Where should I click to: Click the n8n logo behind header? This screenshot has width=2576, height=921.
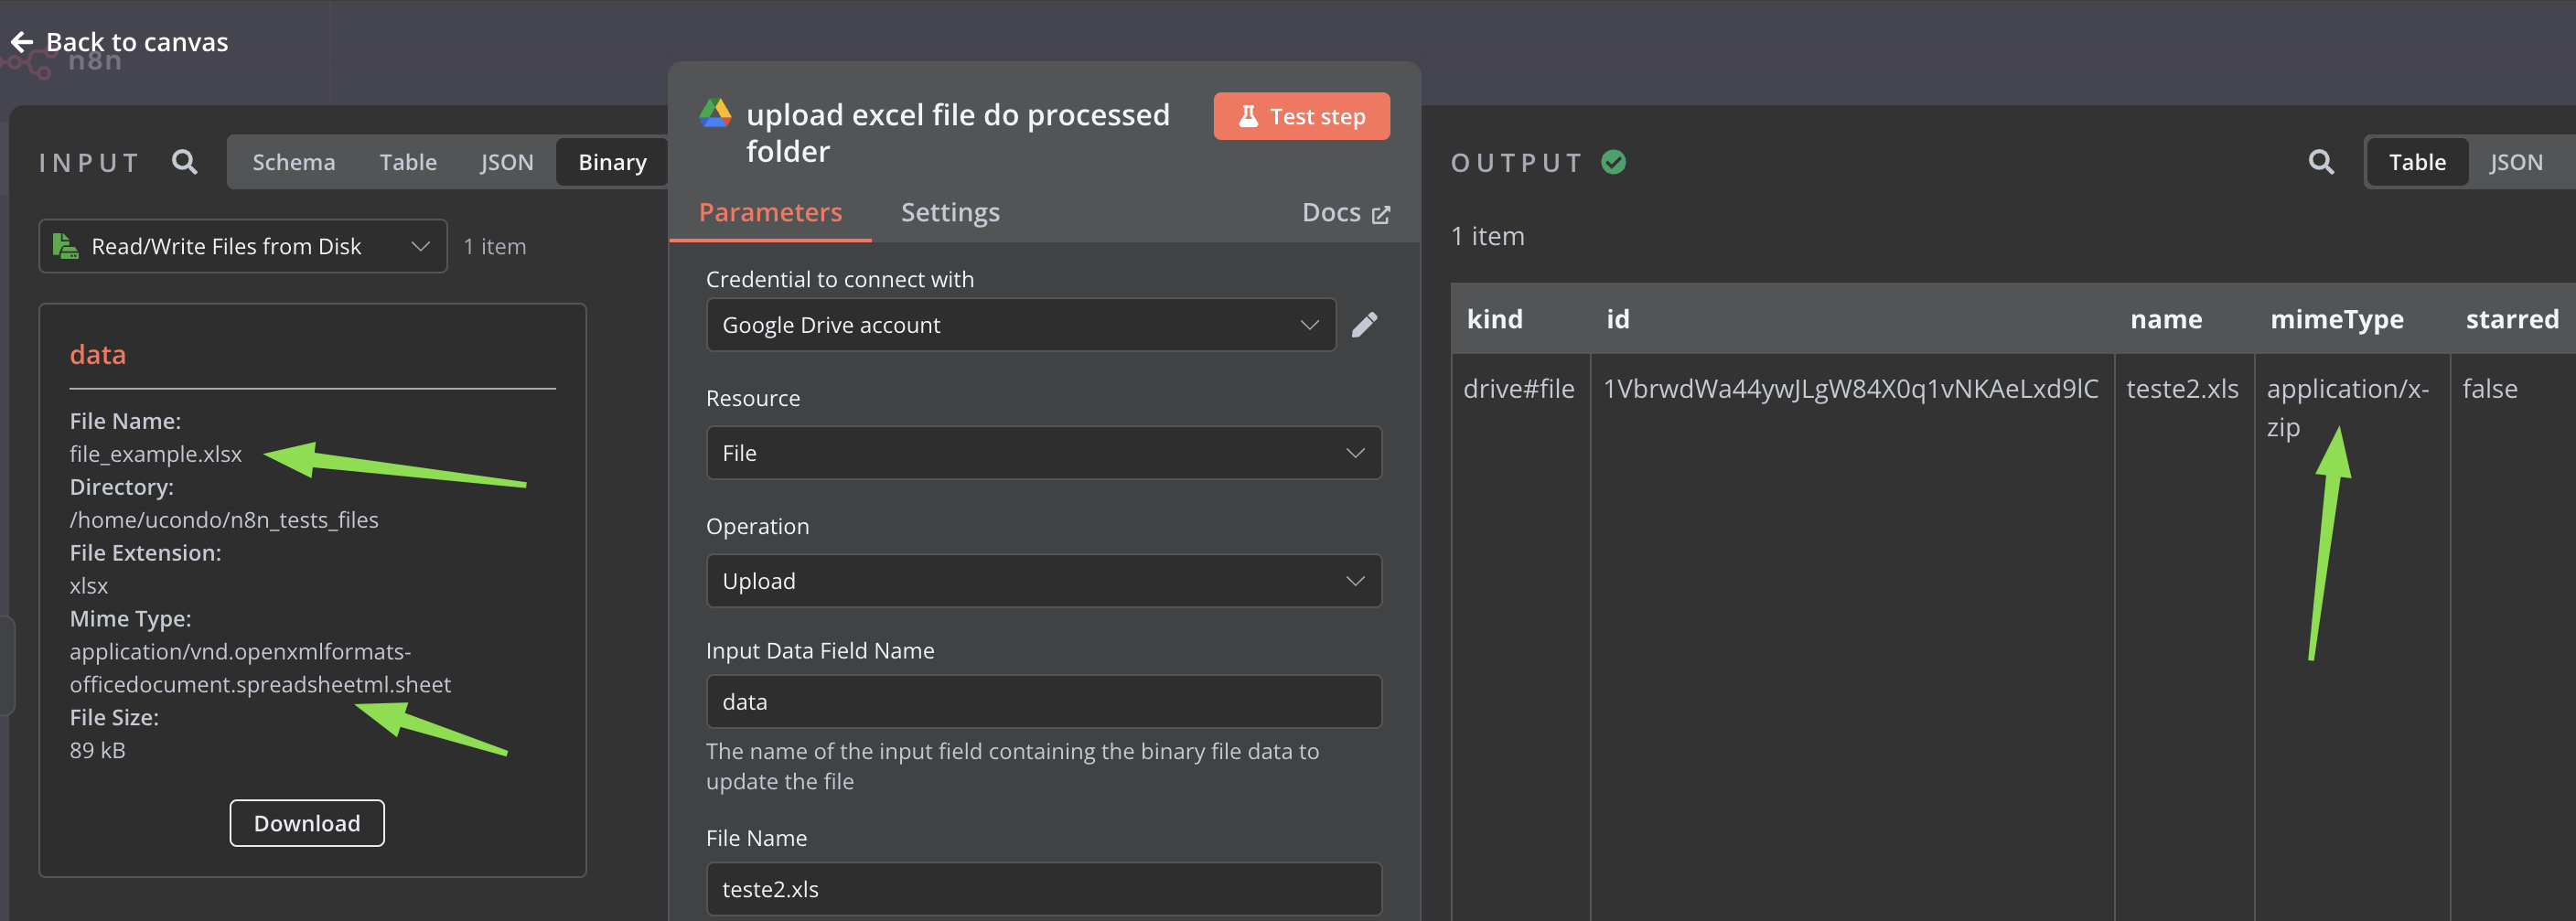pyautogui.click(x=62, y=62)
